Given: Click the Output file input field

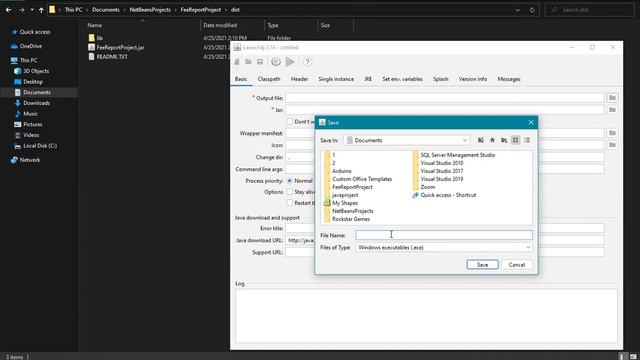Looking at the screenshot, I should tap(444, 98).
